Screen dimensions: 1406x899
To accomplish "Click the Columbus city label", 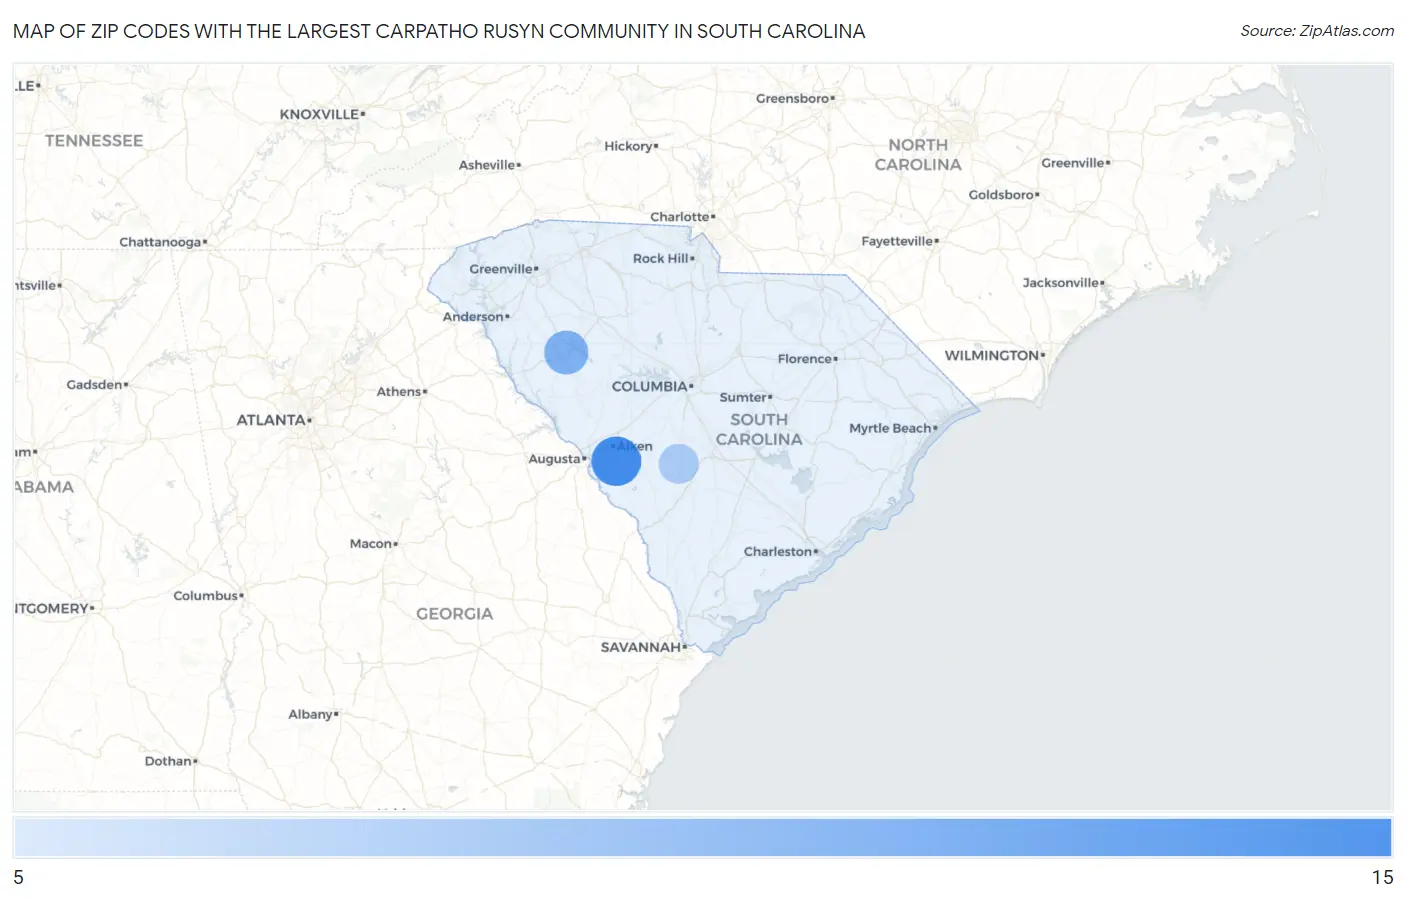I will [206, 596].
